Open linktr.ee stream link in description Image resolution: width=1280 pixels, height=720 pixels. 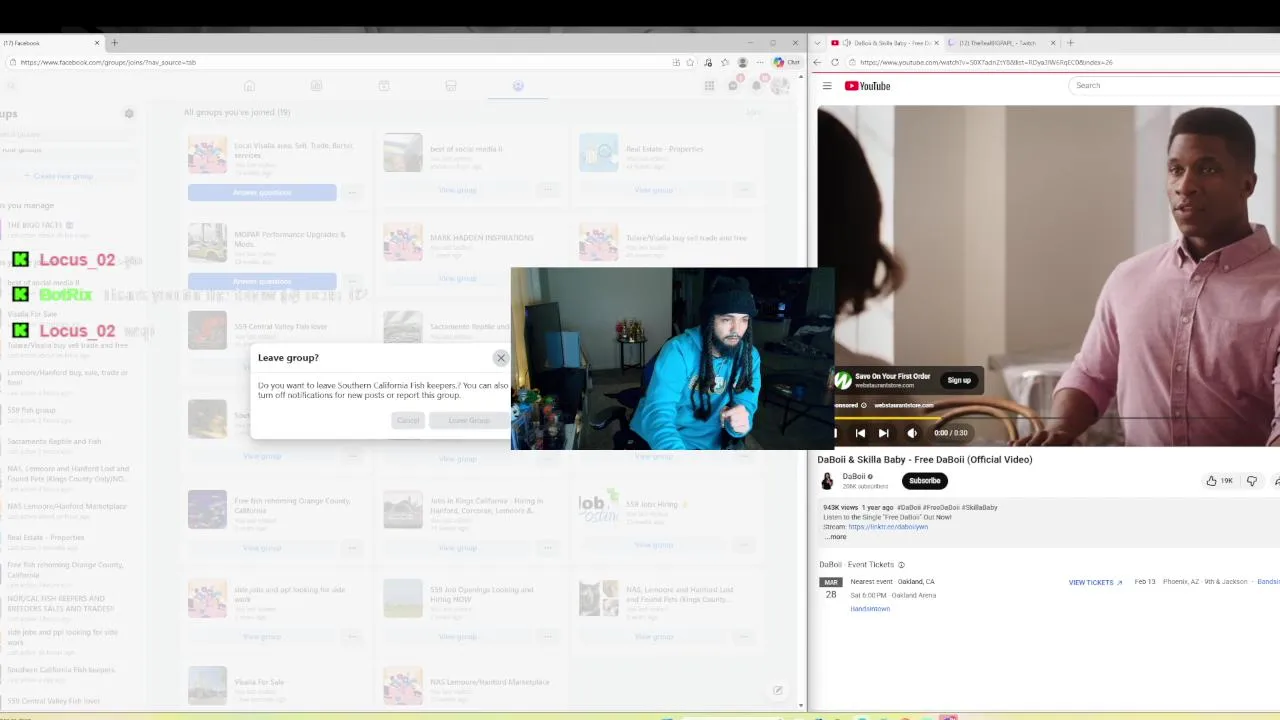click(x=888, y=527)
